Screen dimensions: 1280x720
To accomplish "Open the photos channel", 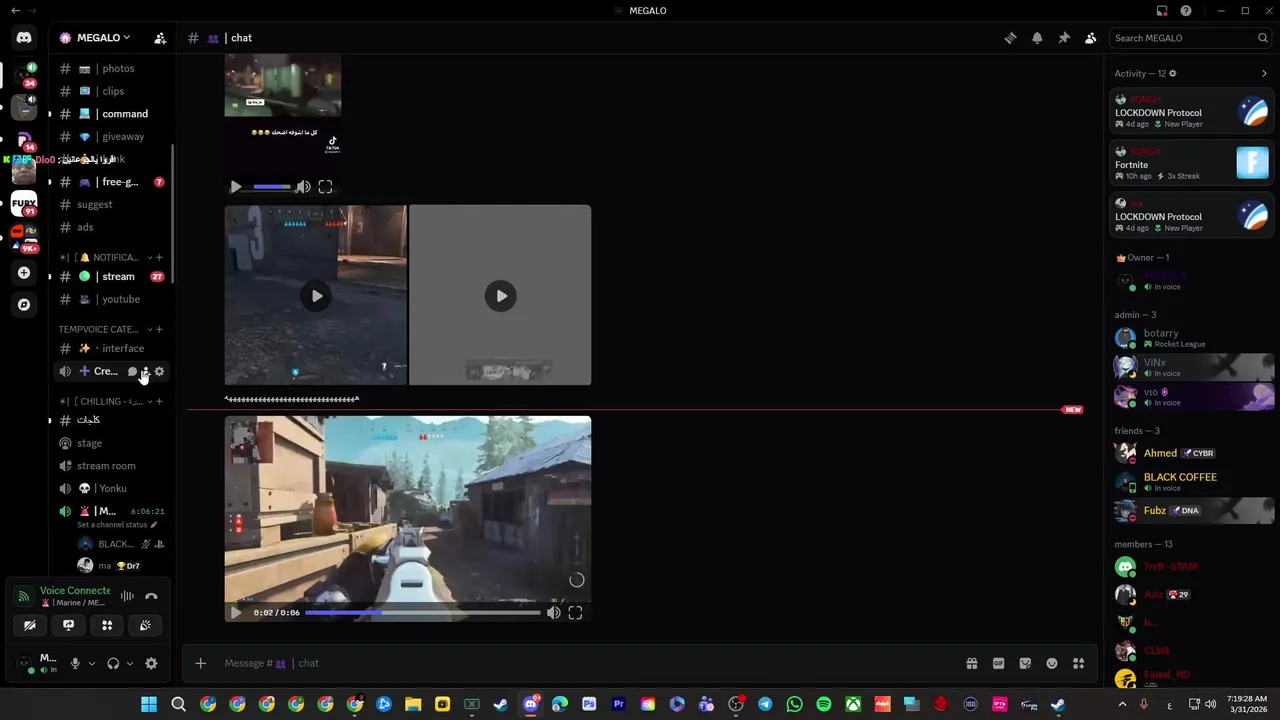I will [x=110, y=69].
